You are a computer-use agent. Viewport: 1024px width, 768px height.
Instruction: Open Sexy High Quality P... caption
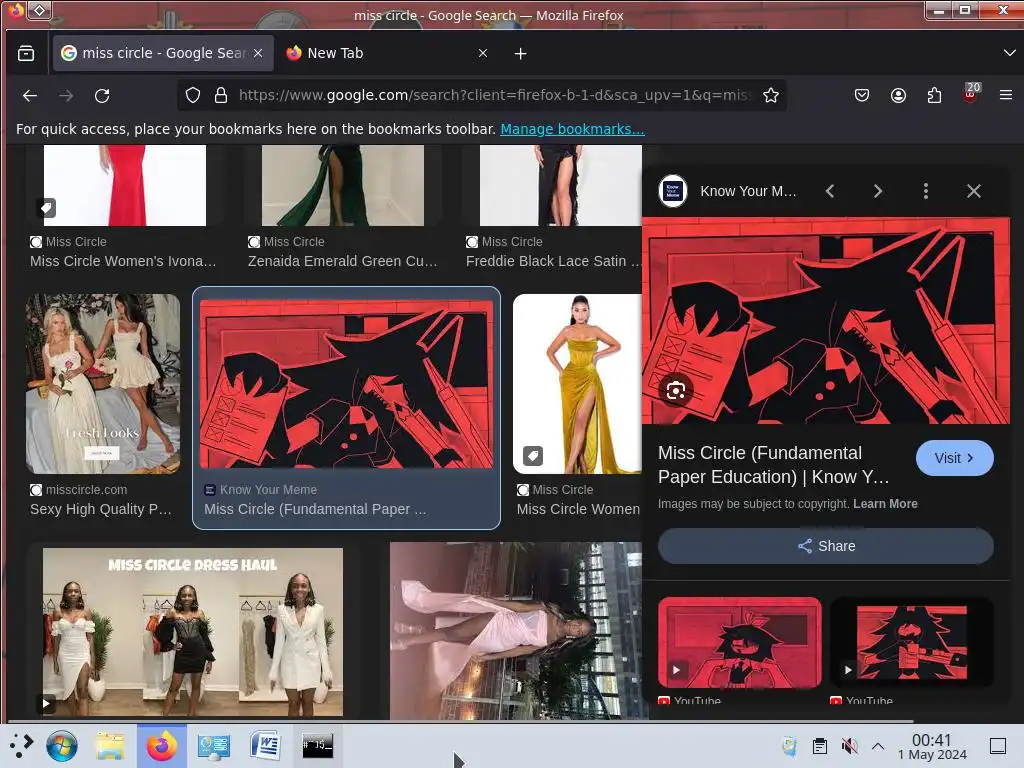click(101, 509)
